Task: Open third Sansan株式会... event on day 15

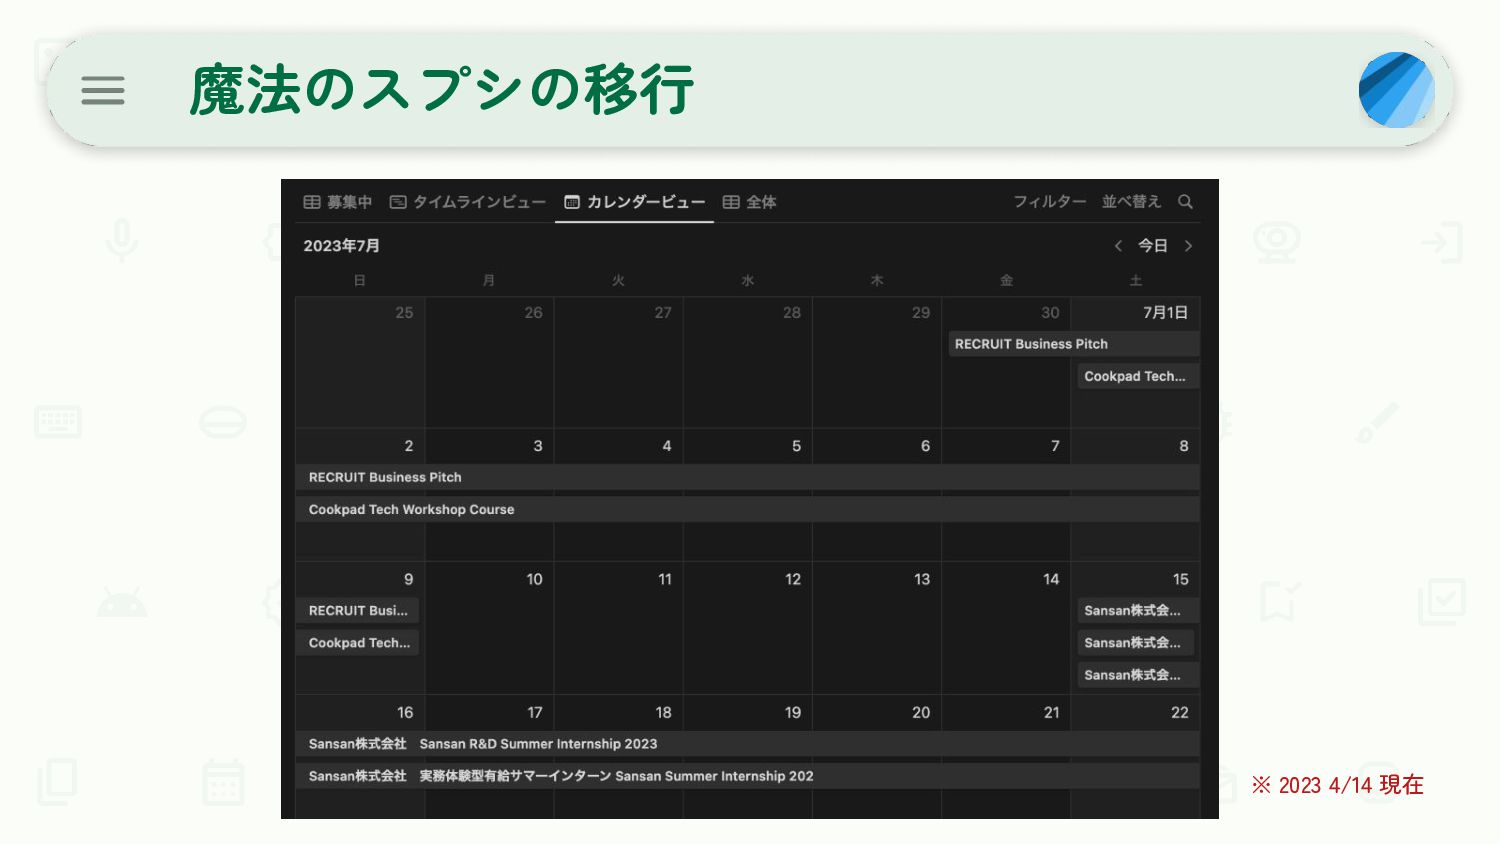Action: (1137, 675)
